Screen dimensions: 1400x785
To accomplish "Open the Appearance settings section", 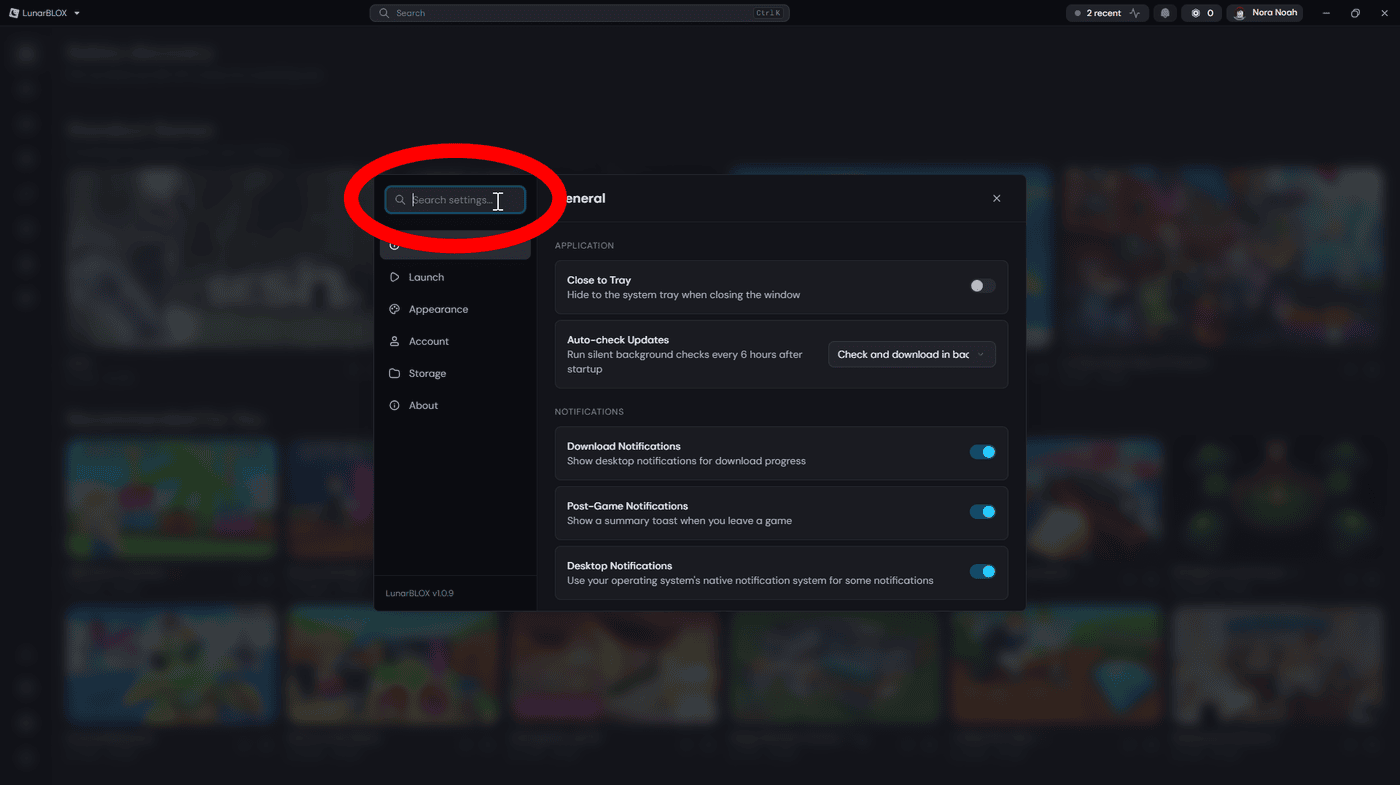I will click(455, 309).
